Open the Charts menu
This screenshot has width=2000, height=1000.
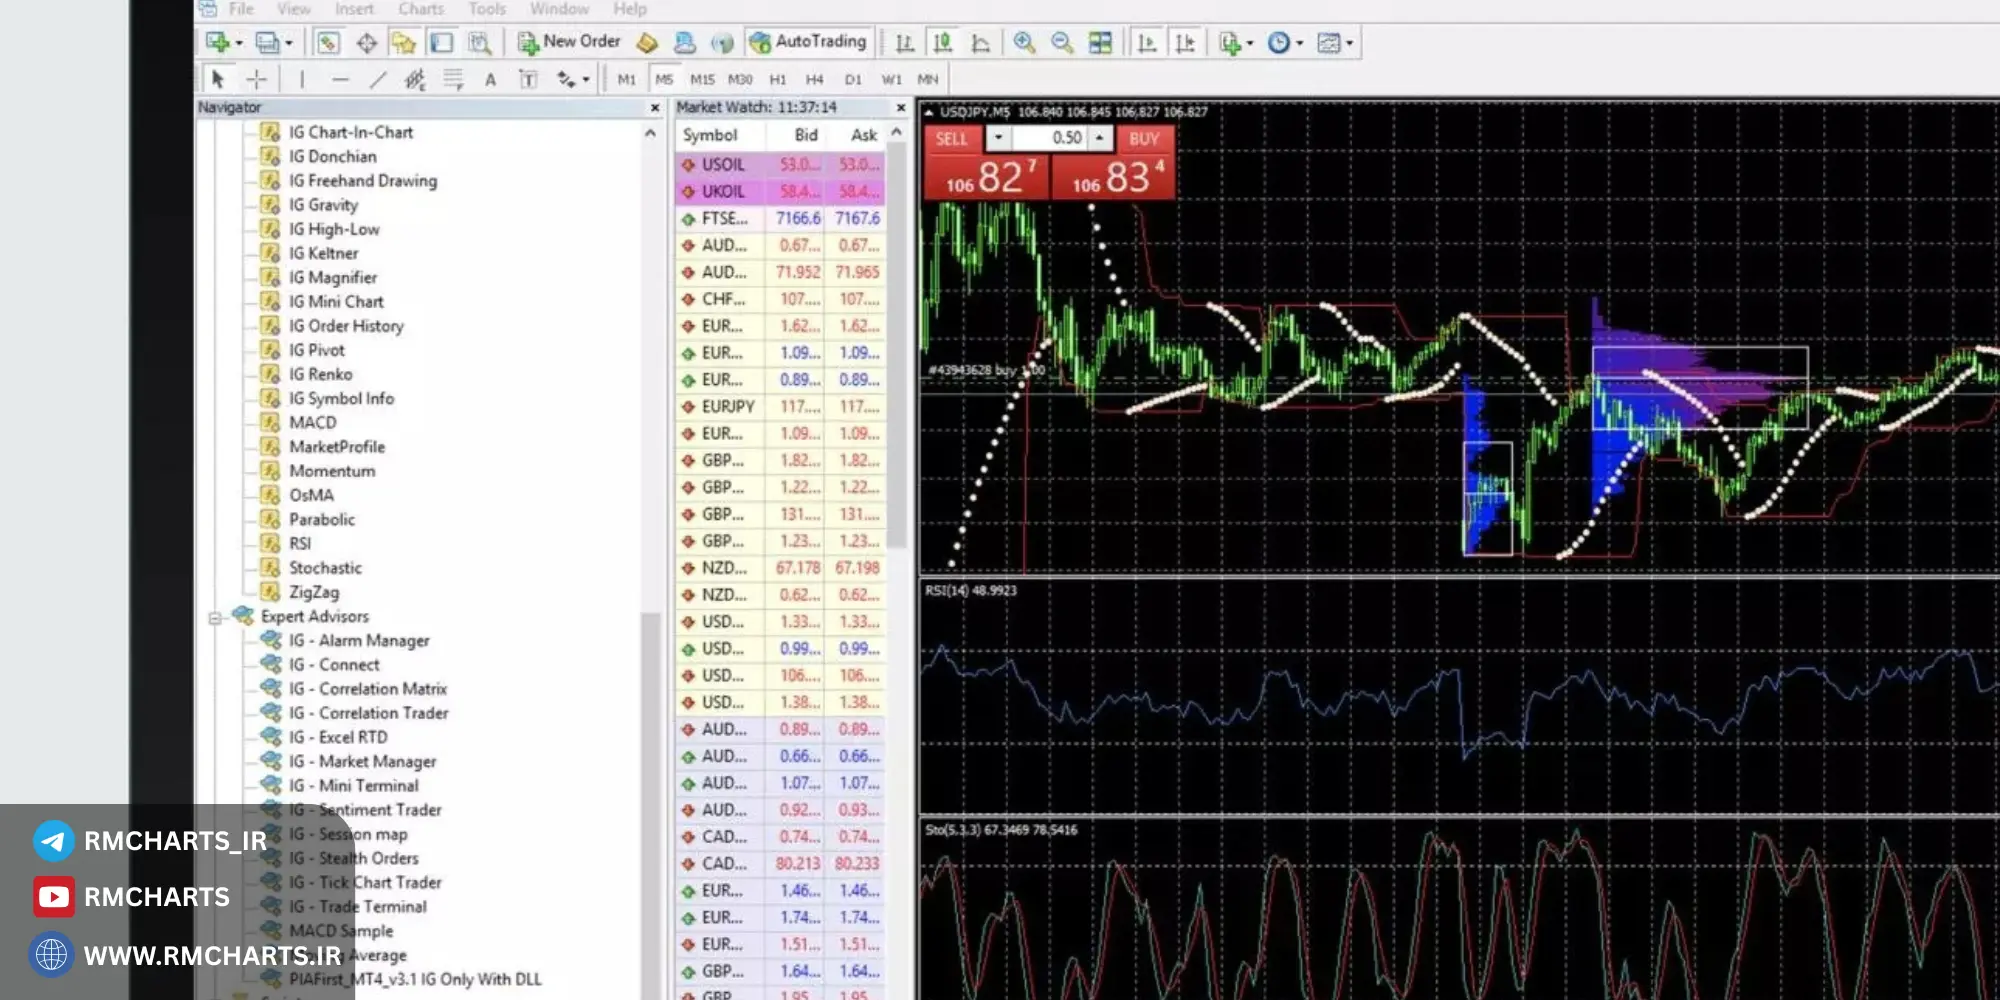421,9
